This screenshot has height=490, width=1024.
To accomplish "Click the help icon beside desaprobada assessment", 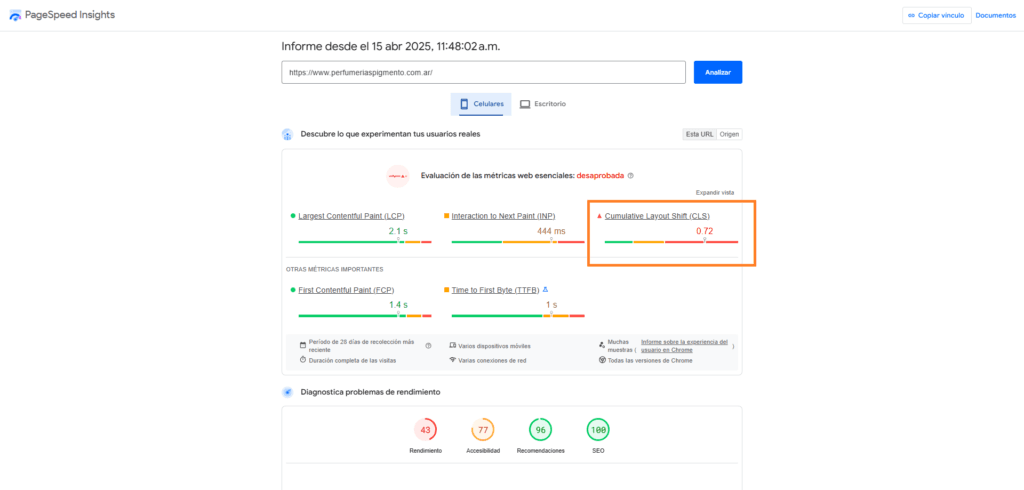I will coord(631,176).
